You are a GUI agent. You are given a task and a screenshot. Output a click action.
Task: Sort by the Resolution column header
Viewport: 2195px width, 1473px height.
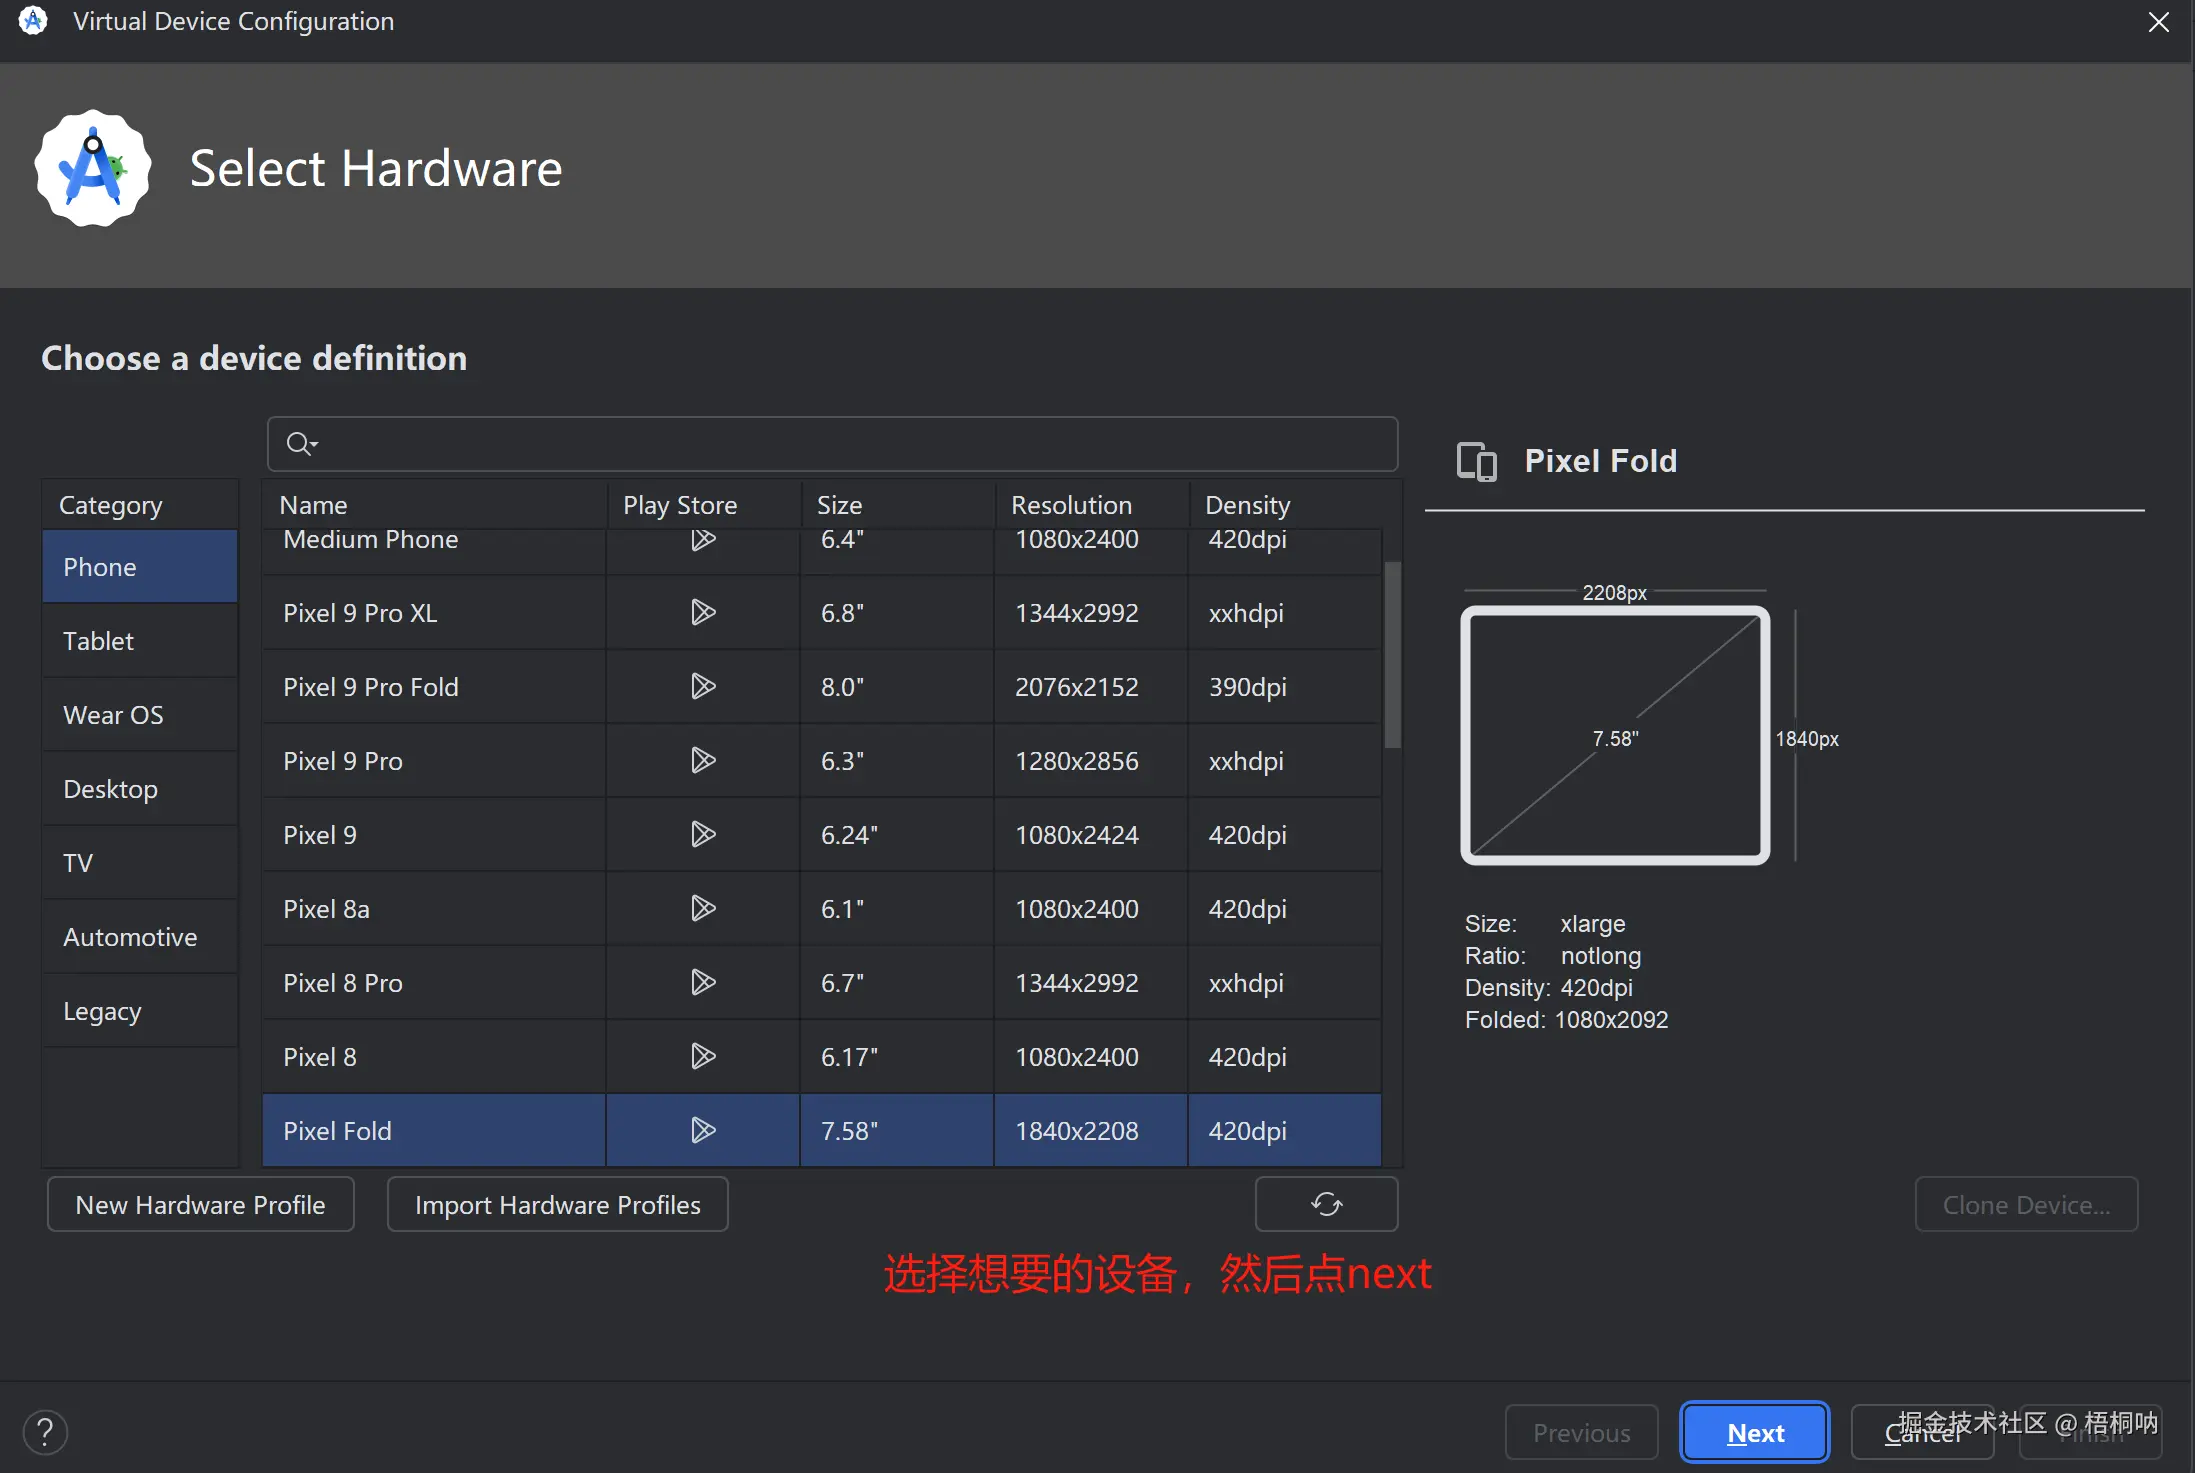pyautogui.click(x=1092, y=505)
